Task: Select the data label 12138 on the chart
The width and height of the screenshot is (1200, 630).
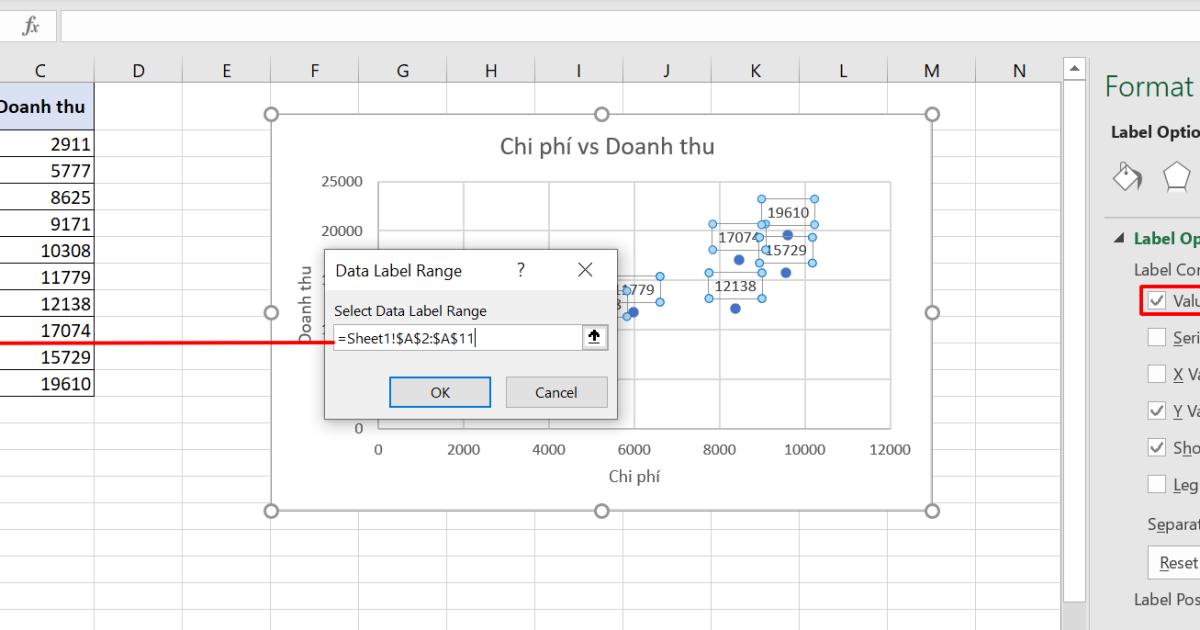Action: 735,286
